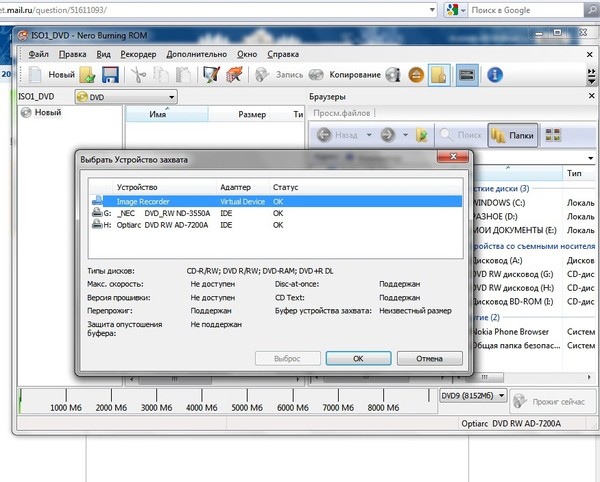Select МОИ ДОКУМЕНТЫ (E:) drive
Image resolution: width=600 pixels, height=482 pixels.
(x=515, y=230)
